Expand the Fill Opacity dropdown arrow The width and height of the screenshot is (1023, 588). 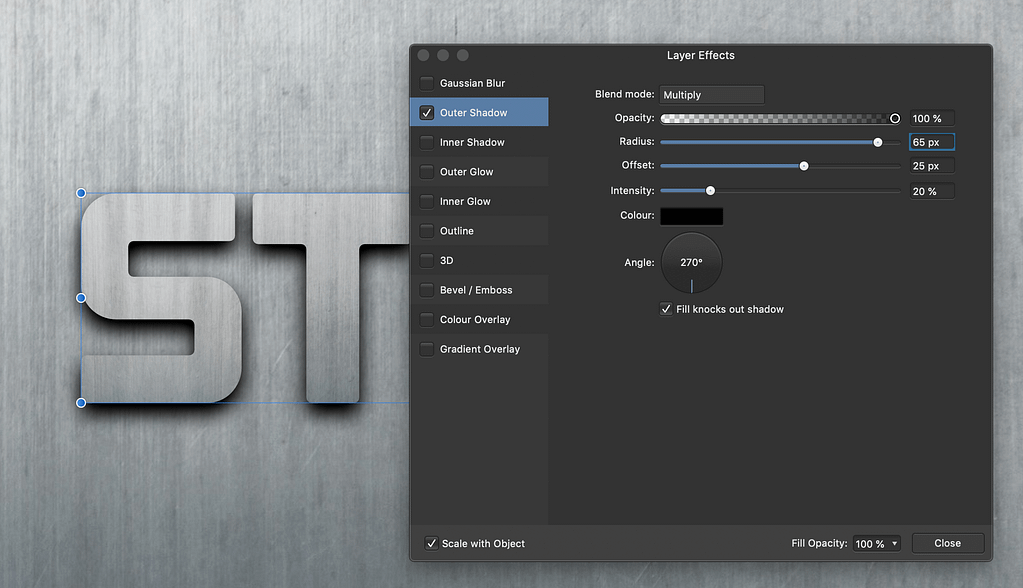[894, 544]
